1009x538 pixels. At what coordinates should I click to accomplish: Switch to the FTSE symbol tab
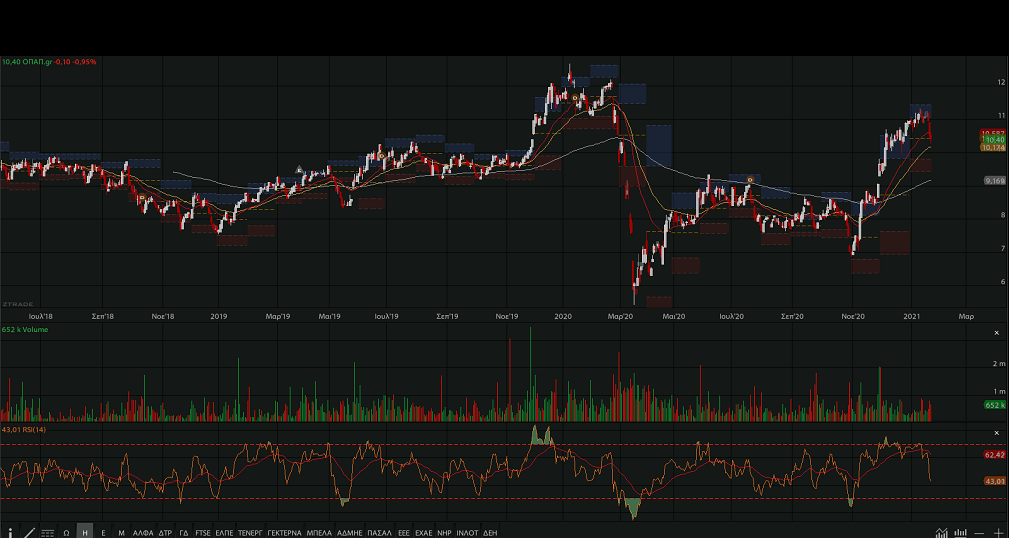[203, 533]
